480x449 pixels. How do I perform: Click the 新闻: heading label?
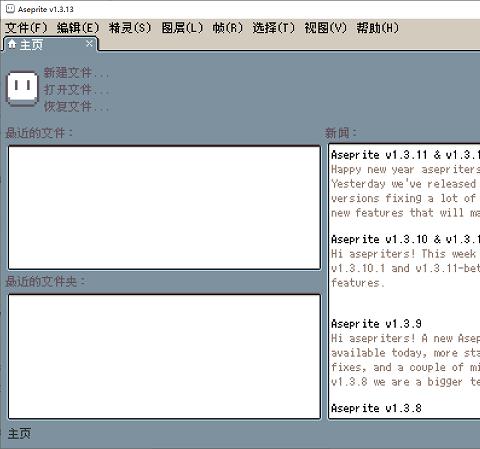341,133
